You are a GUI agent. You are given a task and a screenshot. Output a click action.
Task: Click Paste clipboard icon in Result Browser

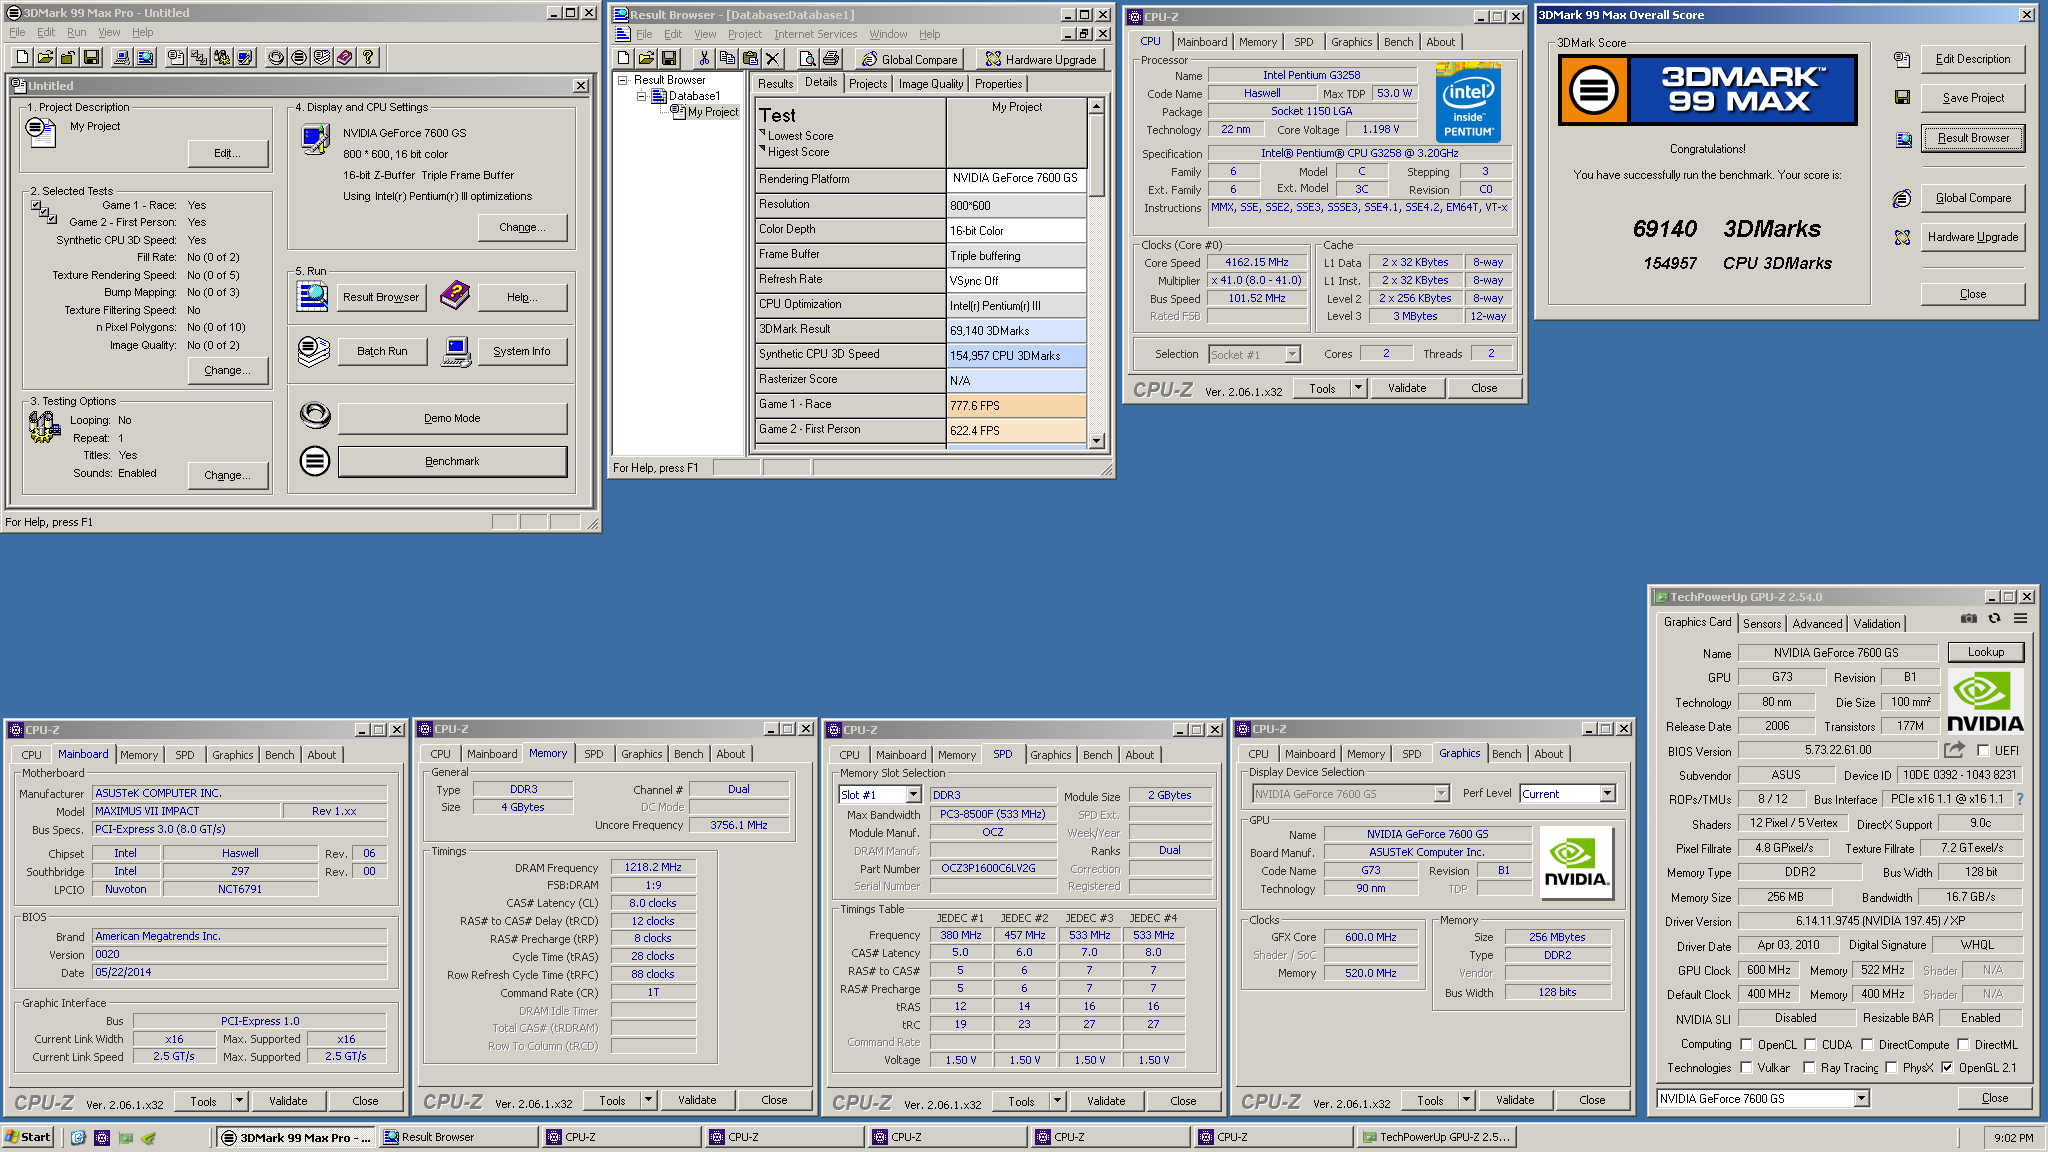[750, 59]
